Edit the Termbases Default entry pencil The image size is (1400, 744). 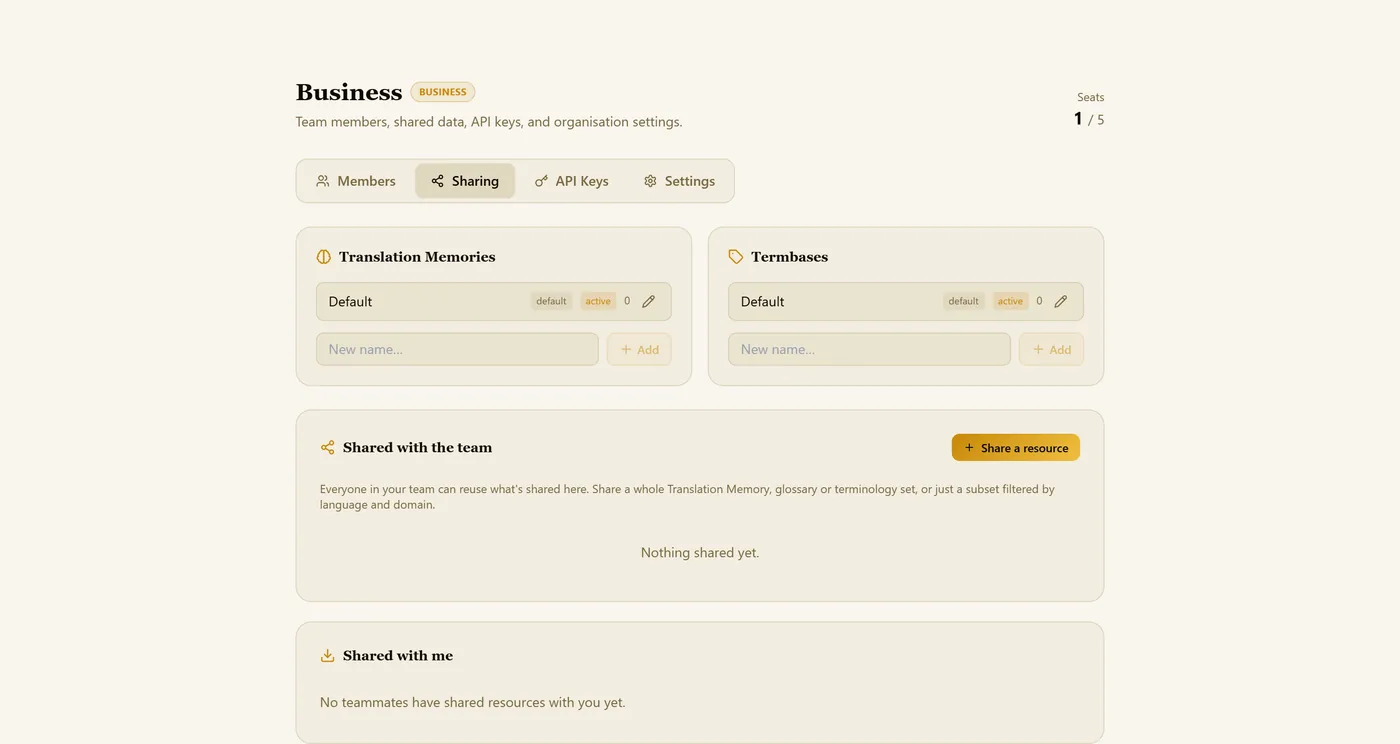tap(1061, 301)
